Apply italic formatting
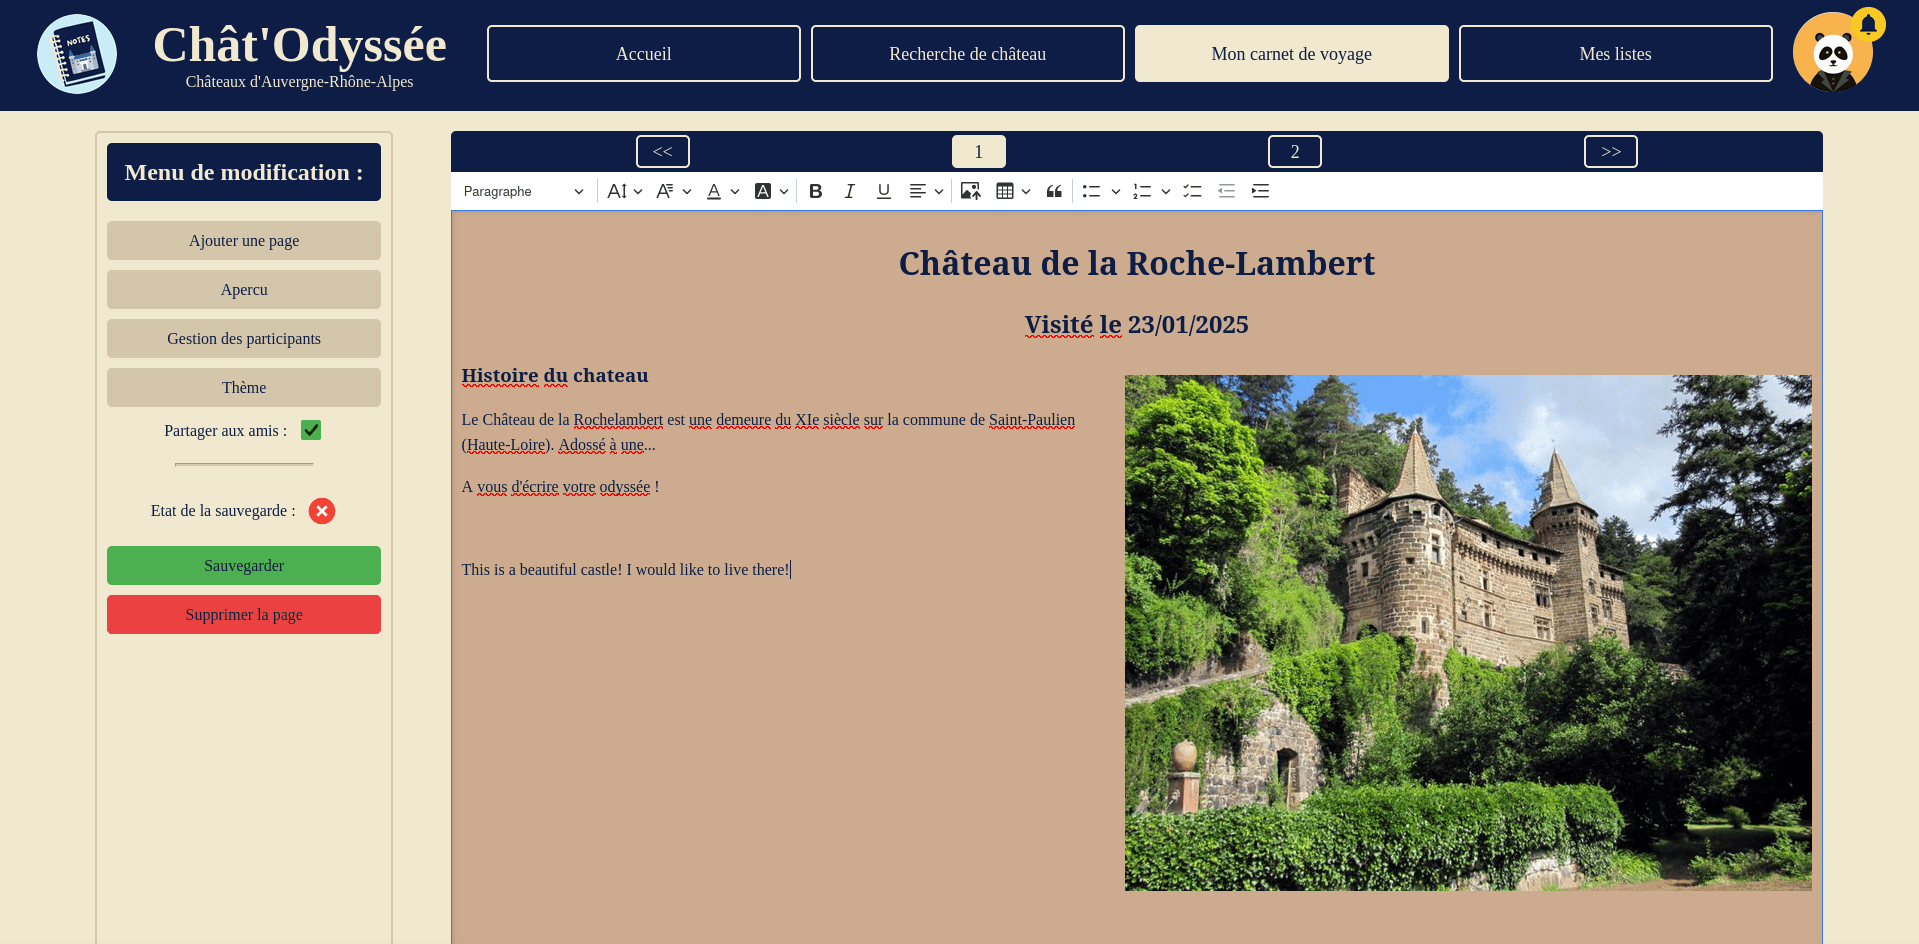1919x944 pixels. pyautogui.click(x=849, y=191)
